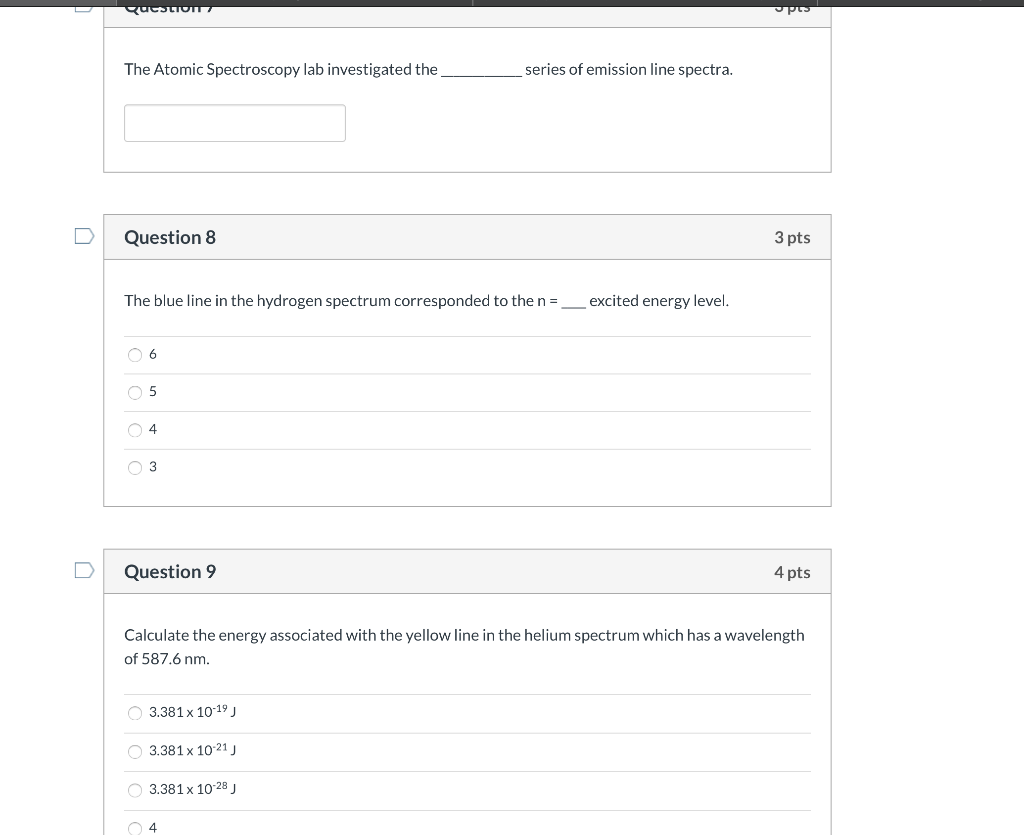Click the Question 9 header bar
The image size is (1024, 835).
(467, 571)
